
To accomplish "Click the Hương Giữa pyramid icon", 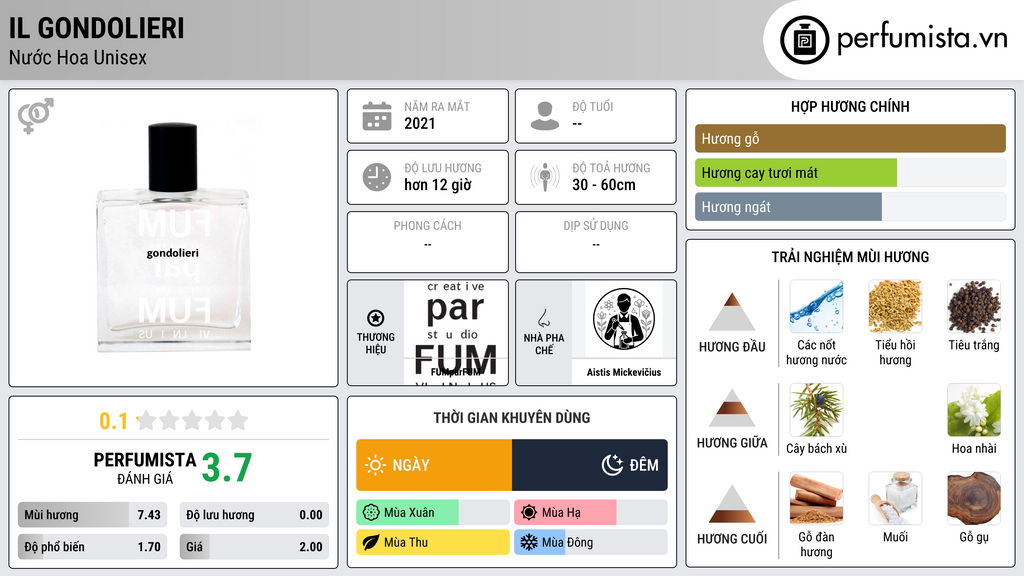I will tap(732, 408).
